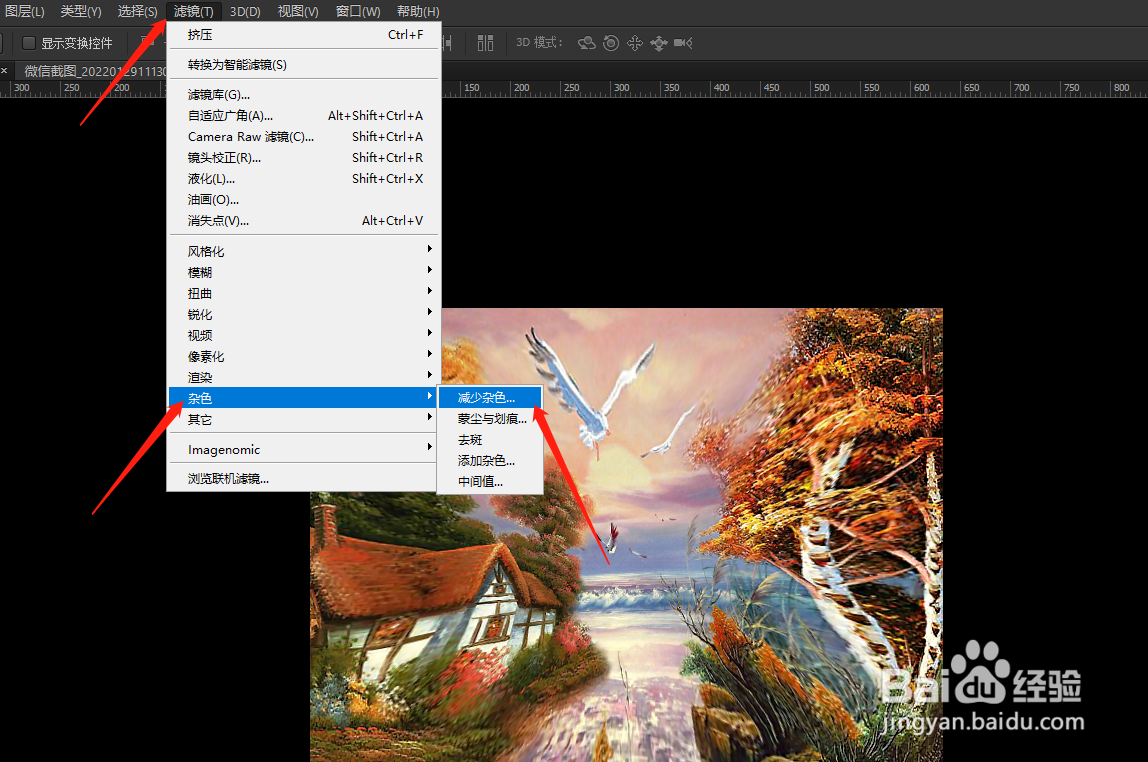Select the 3D pan object icon
Viewport: 1148px width, 762px height.
[635, 43]
